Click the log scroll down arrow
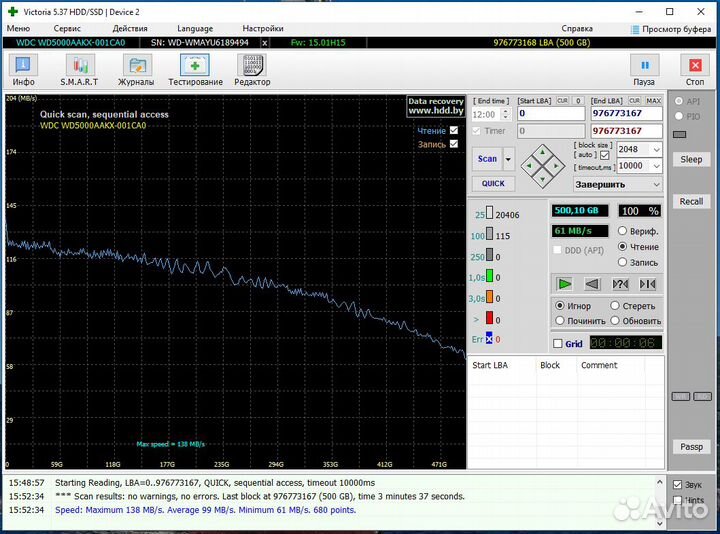Screen dimensions: 720x534 pyautogui.click(x=659, y=523)
